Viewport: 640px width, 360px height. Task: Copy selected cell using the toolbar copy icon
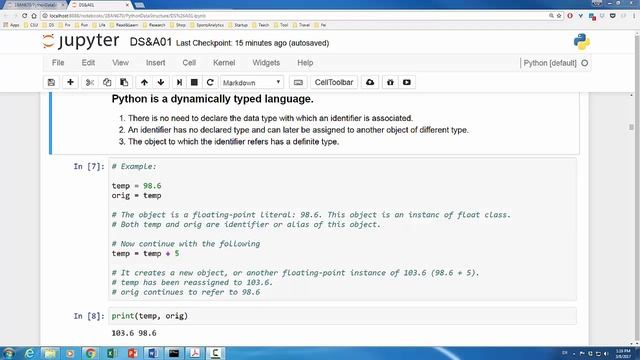pos(107,82)
